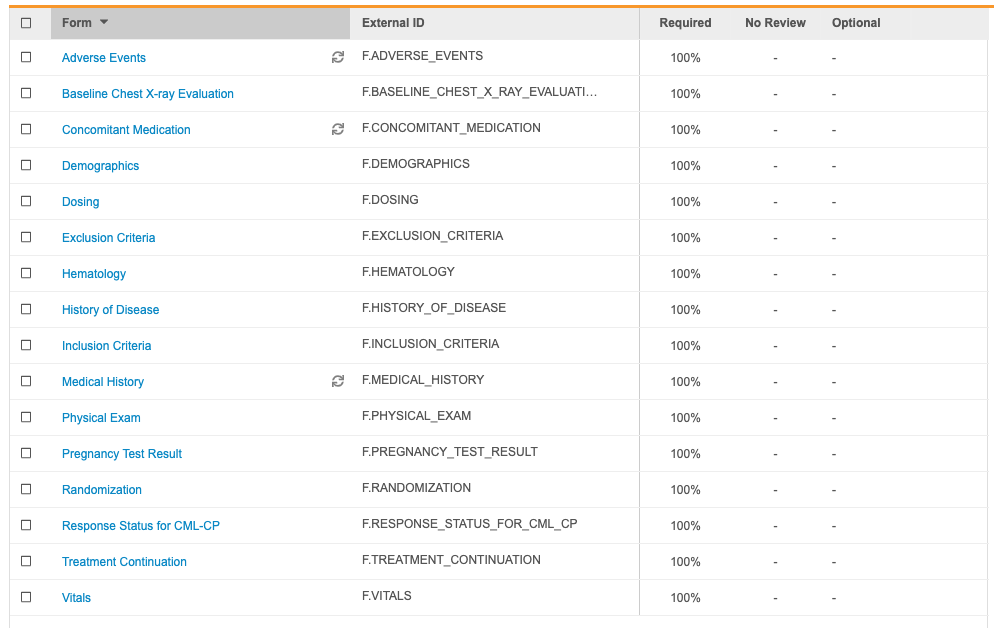Check the box for Demographics form

(x=26, y=165)
